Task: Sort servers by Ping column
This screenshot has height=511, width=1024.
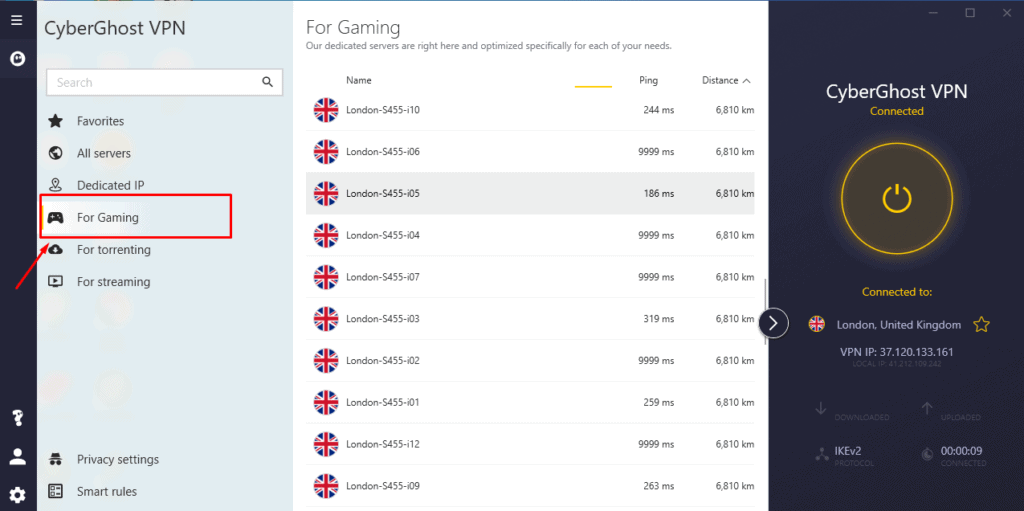Action: pos(648,80)
